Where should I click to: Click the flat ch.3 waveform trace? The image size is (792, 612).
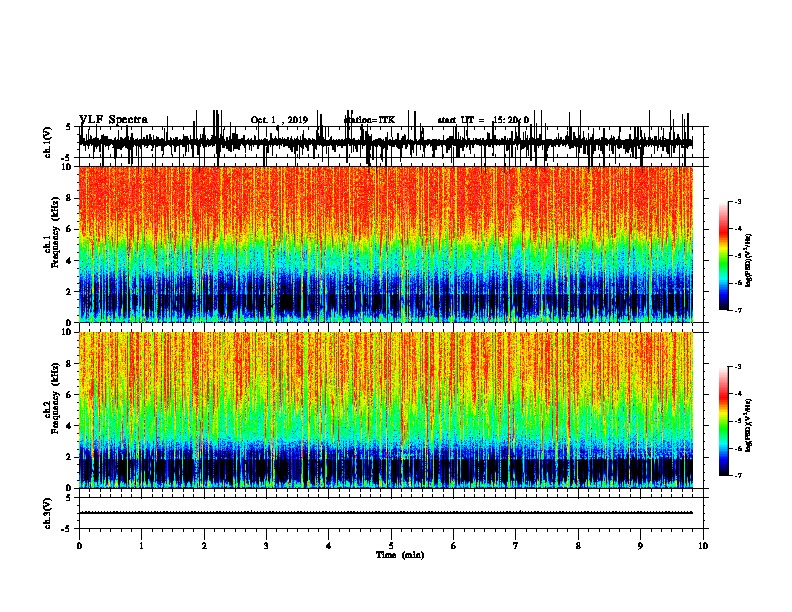(x=385, y=513)
